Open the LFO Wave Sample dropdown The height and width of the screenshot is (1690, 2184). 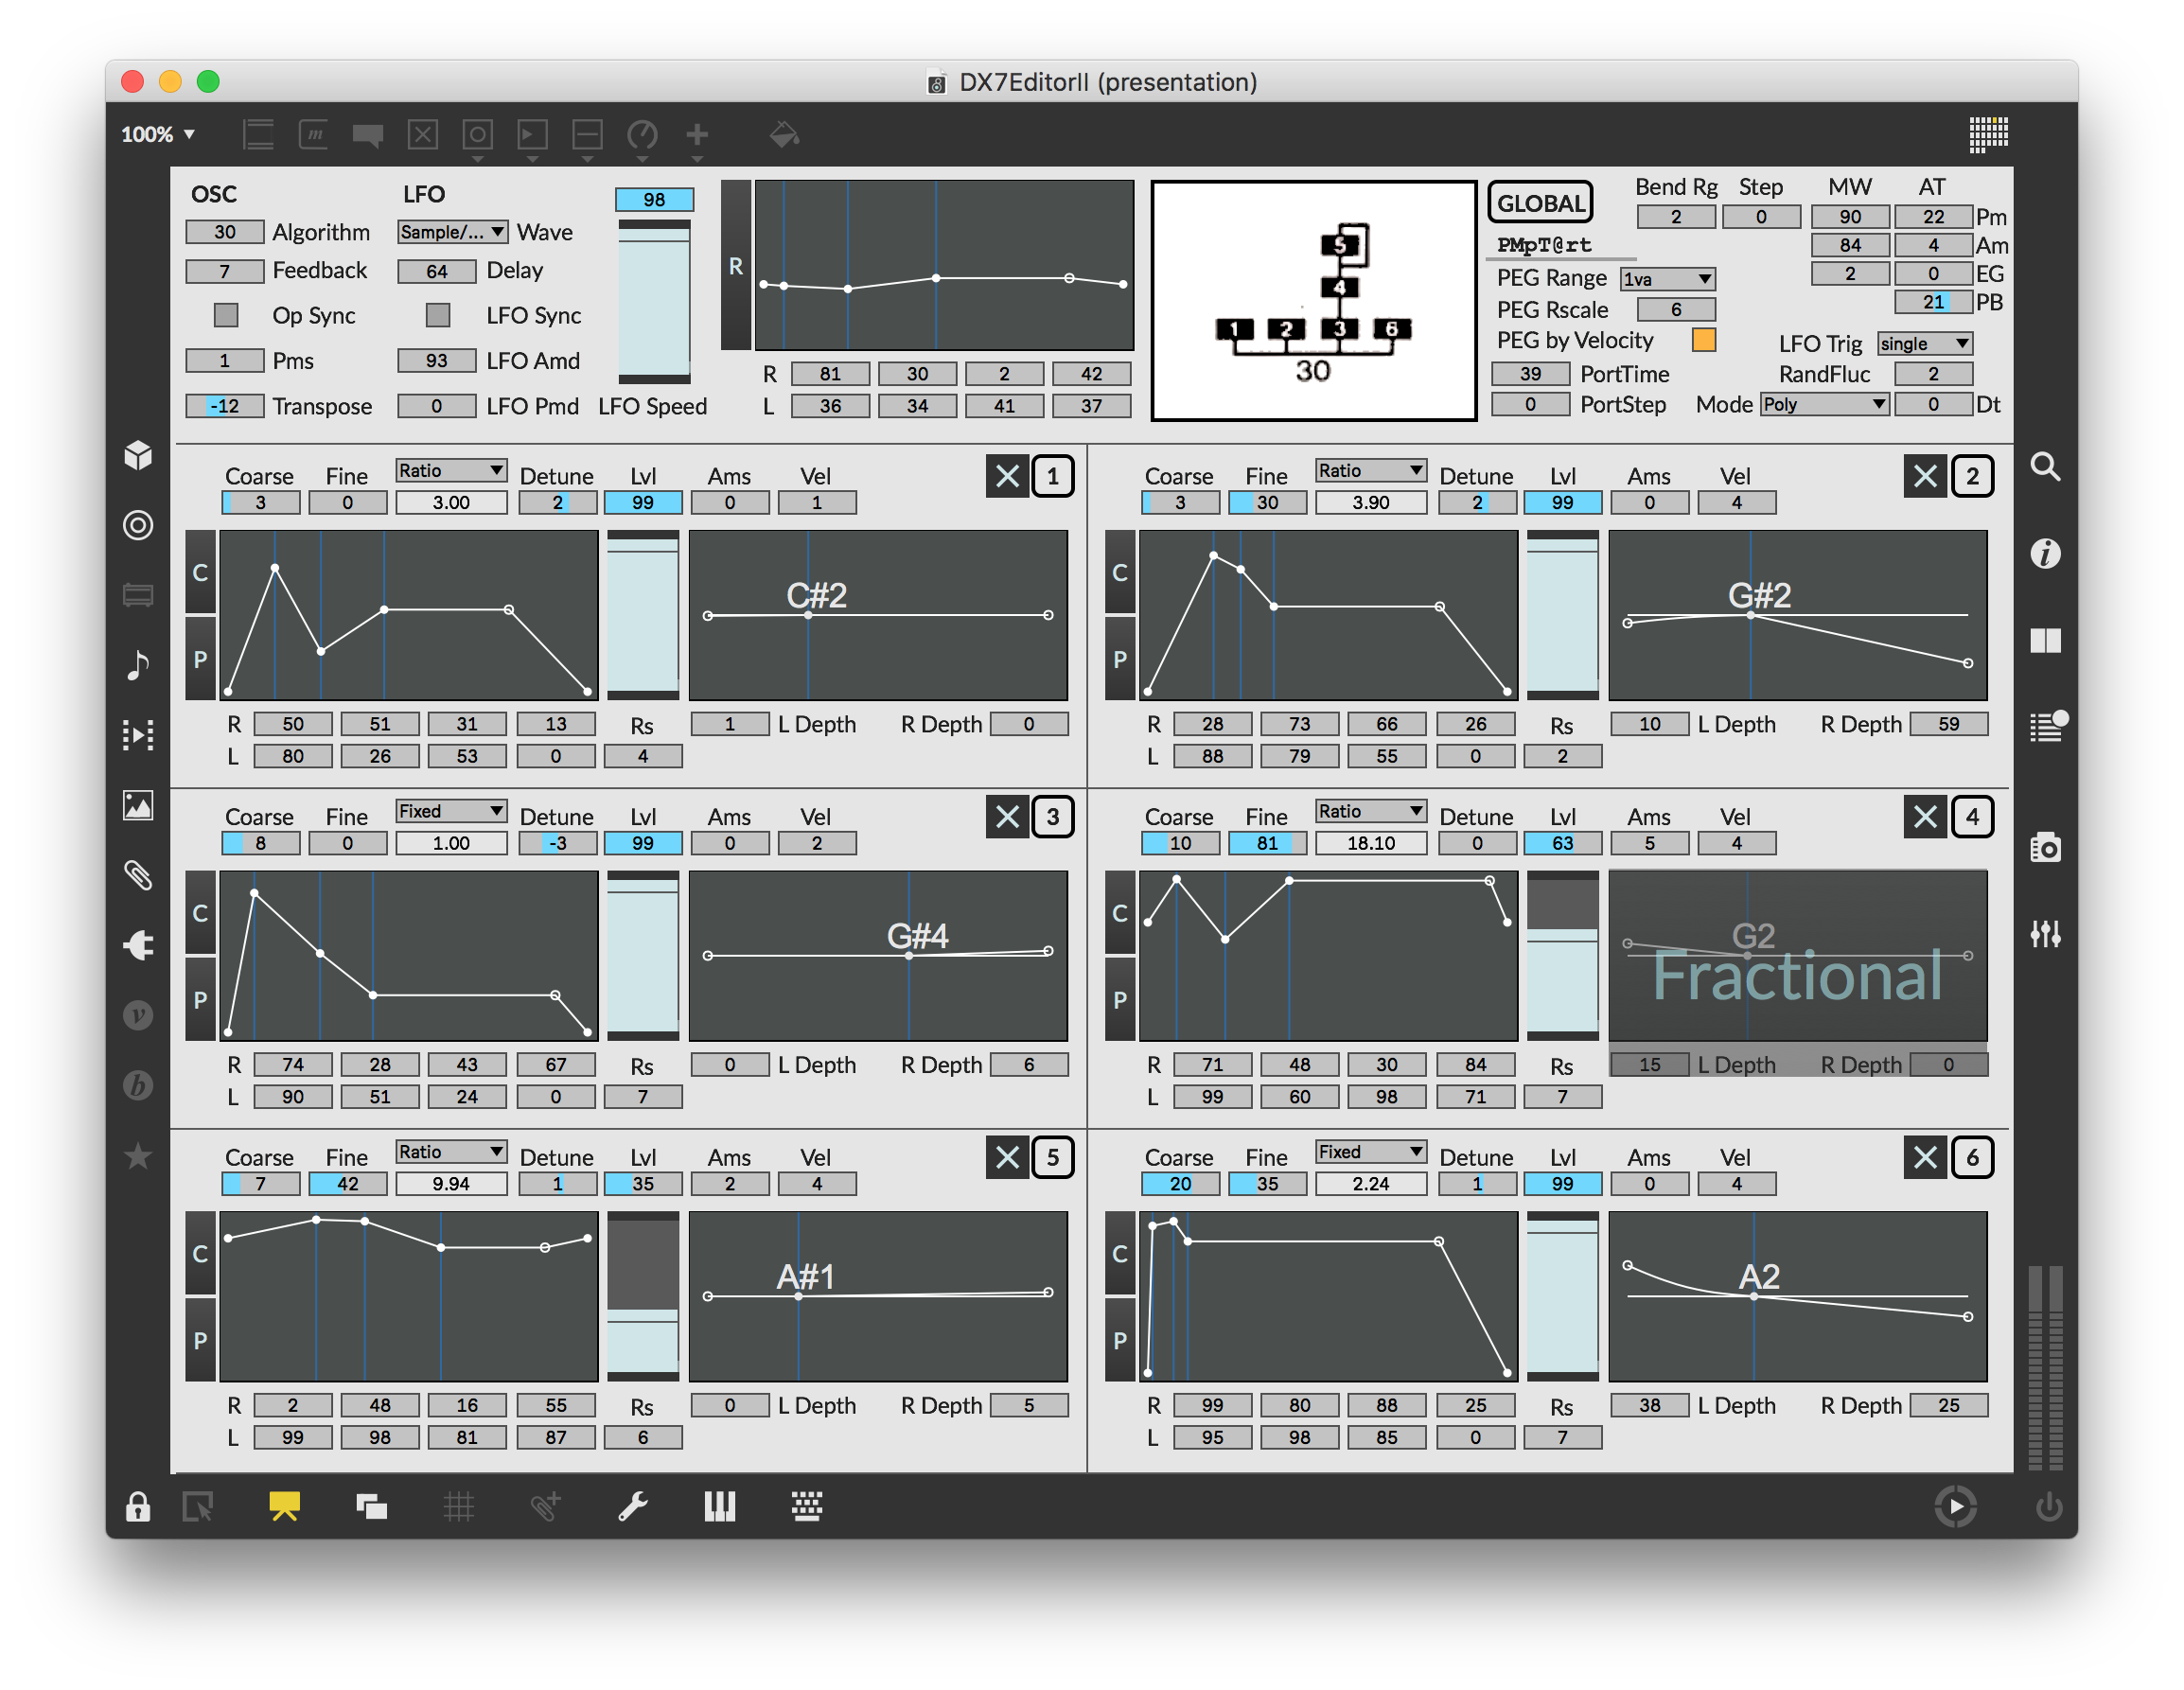point(453,232)
